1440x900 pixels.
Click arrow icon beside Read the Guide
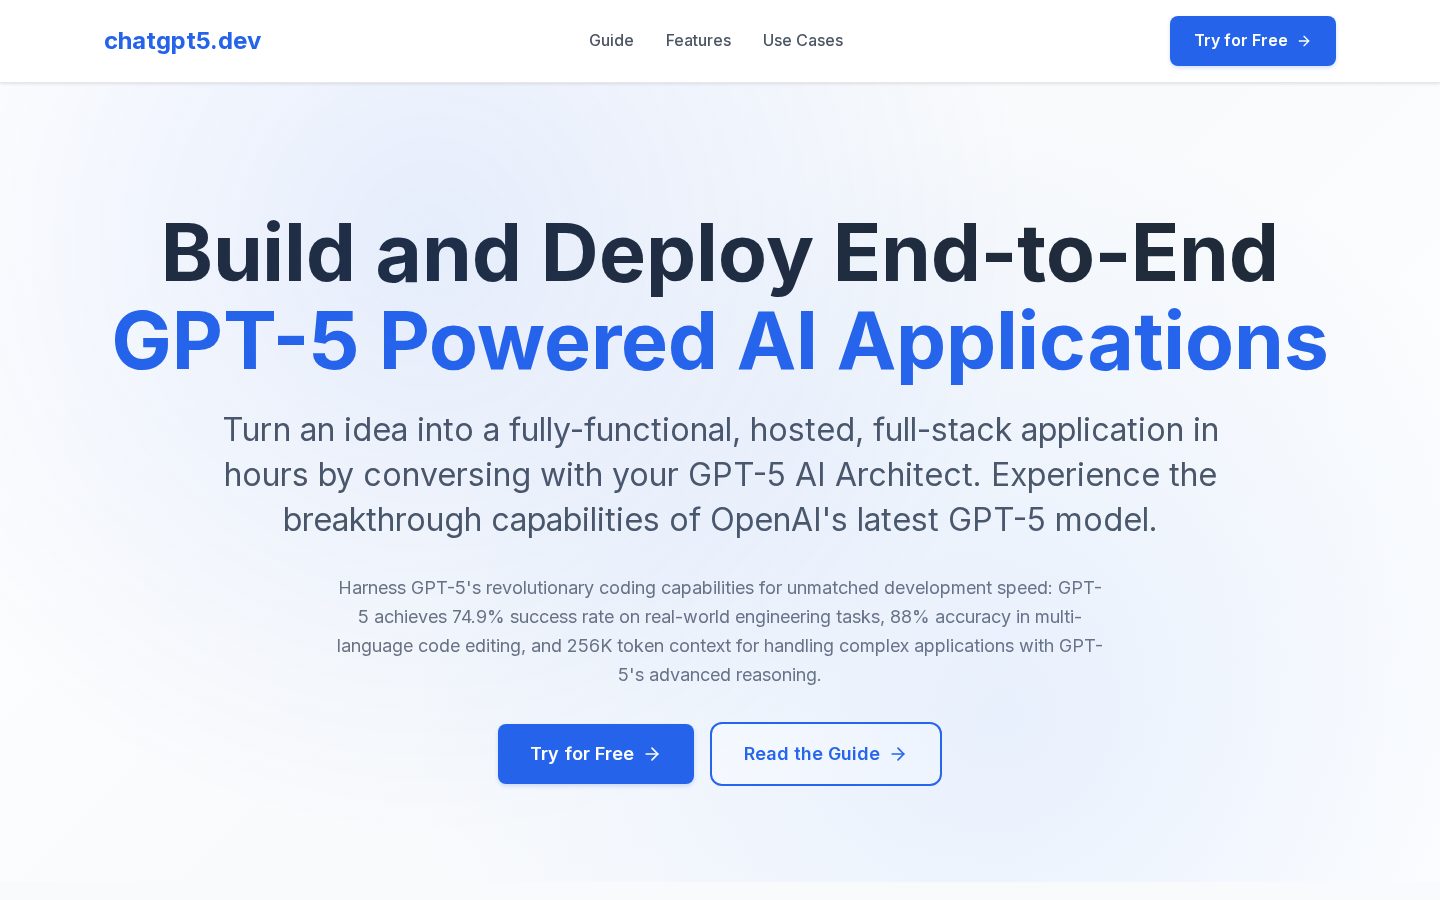[x=898, y=754]
